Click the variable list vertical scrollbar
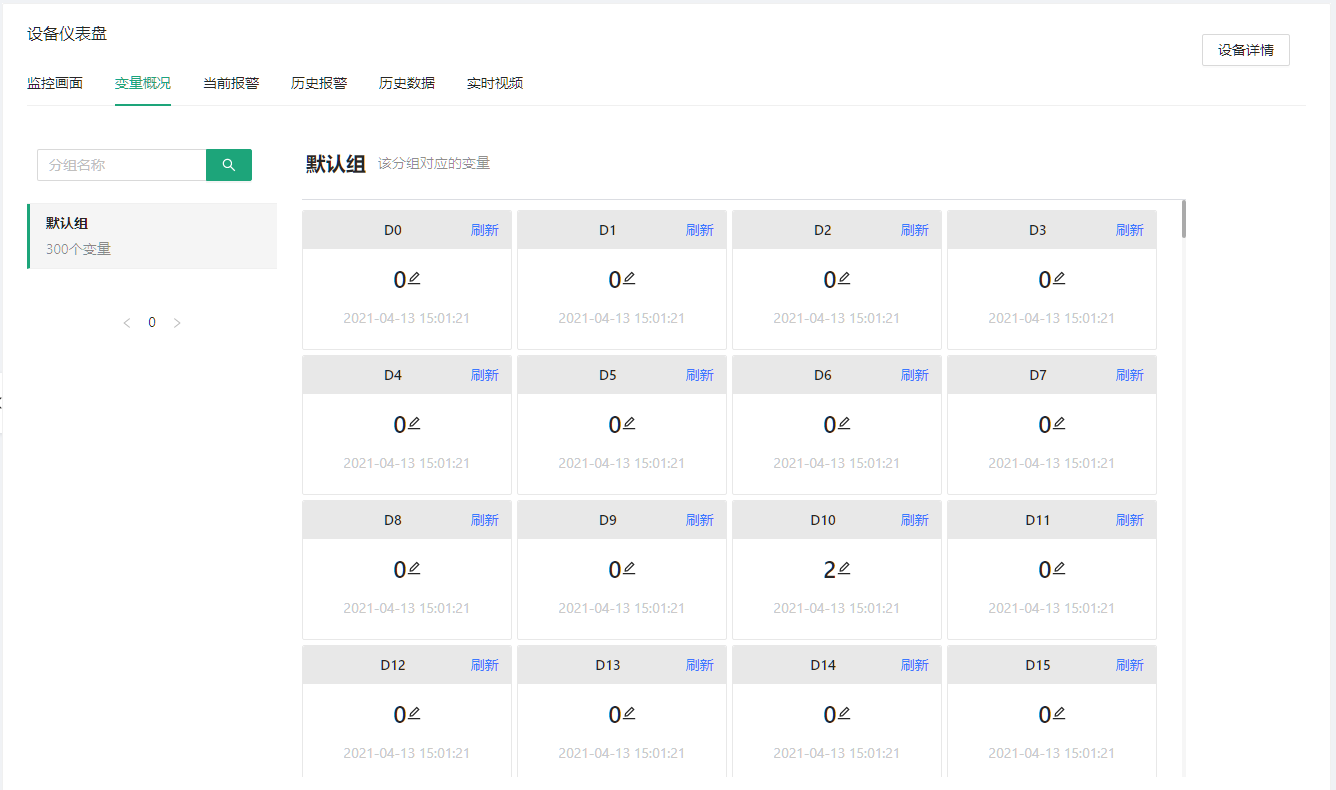 pos(1184,219)
